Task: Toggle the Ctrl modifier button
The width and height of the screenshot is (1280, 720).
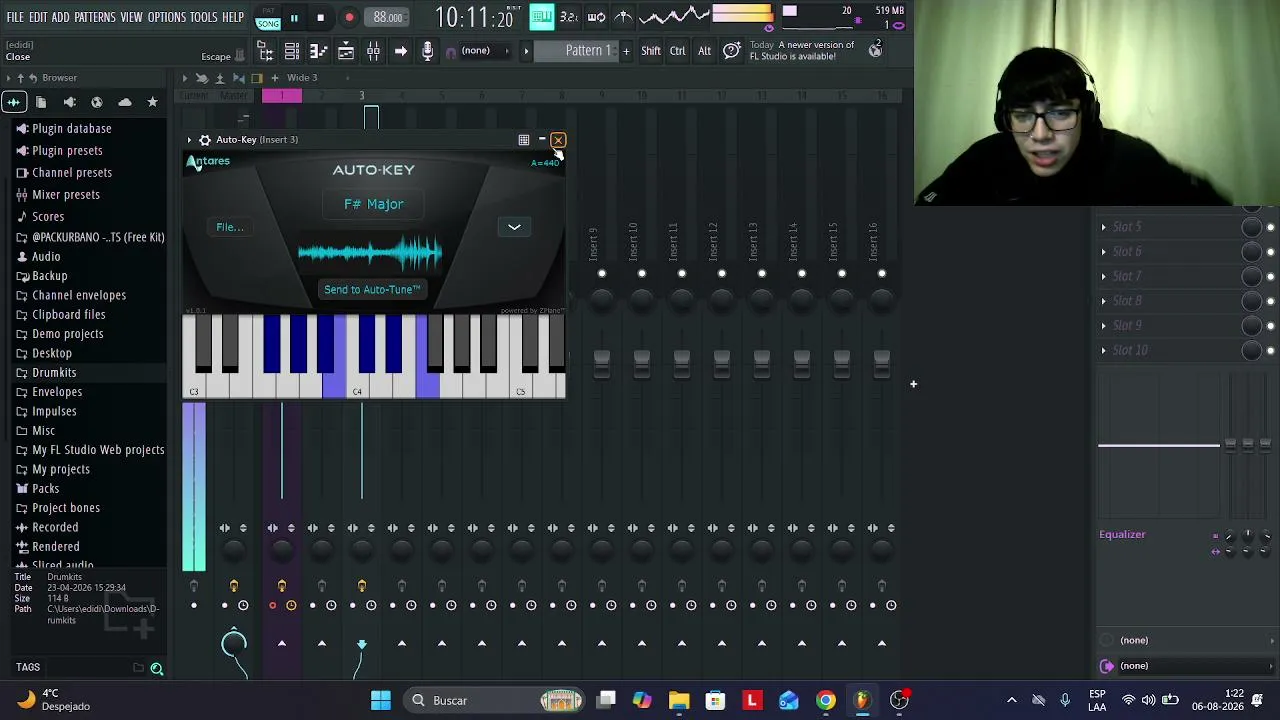Action: pos(678,51)
